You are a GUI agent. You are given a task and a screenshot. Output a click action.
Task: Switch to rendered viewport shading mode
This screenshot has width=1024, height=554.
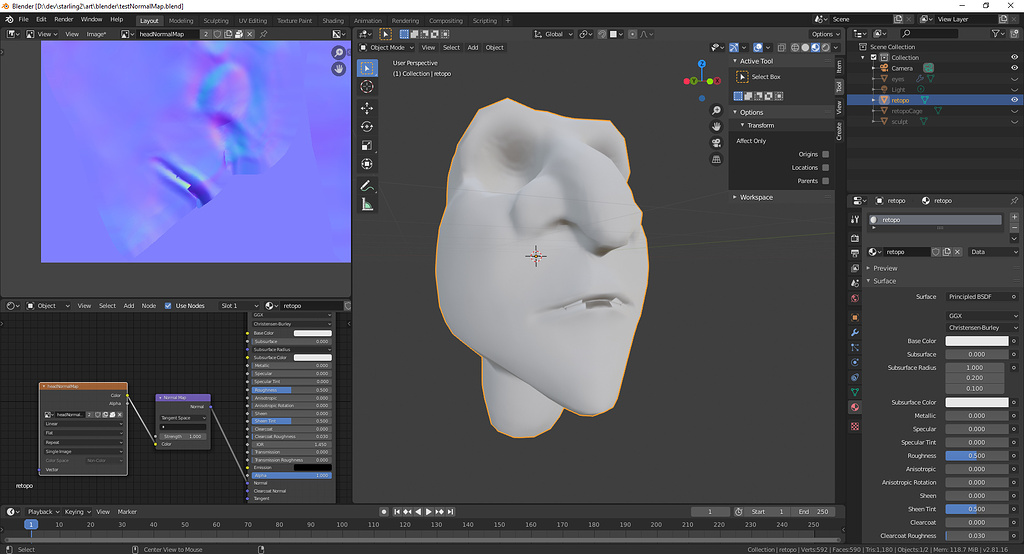tap(825, 47)
